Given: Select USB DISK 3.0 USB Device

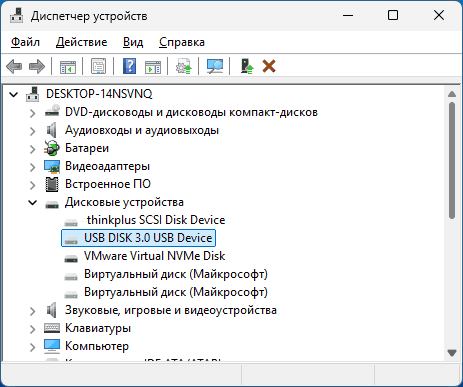Looking at the screenshot, I should tap(148, 238).
